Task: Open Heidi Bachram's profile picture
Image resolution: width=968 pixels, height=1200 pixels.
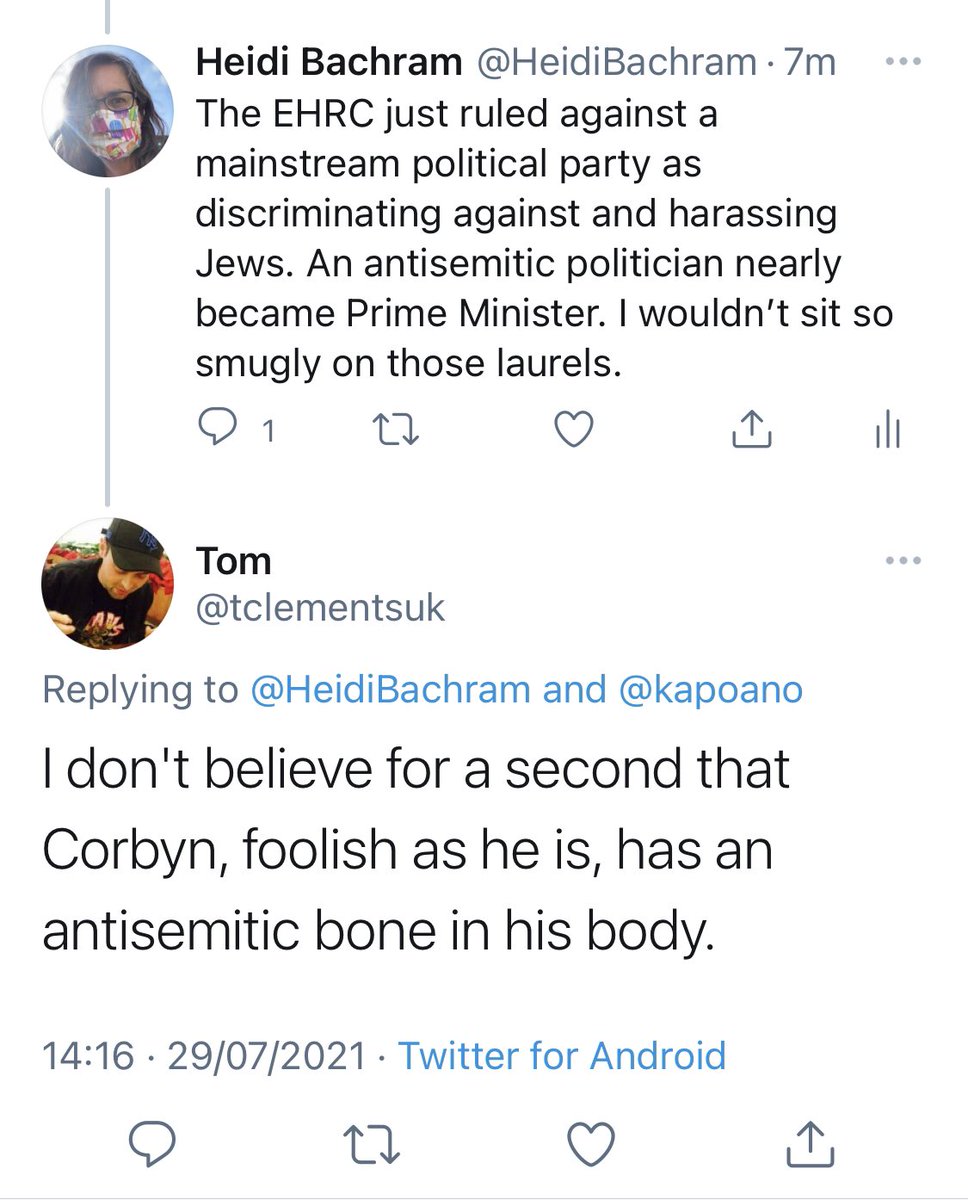Action: (x=107, y=111)
